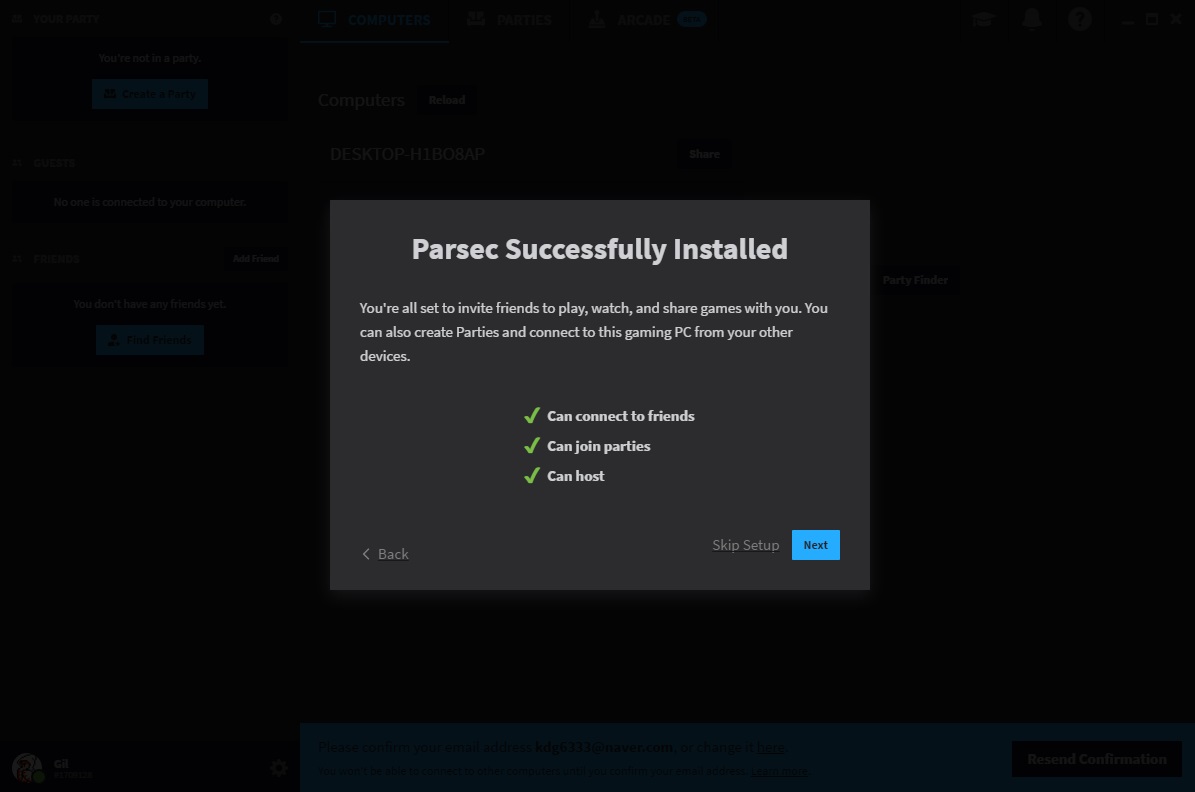This screenshot has height=792, width=1195.
Task: Click the 'here' link to change email
Action: [770, 748]
